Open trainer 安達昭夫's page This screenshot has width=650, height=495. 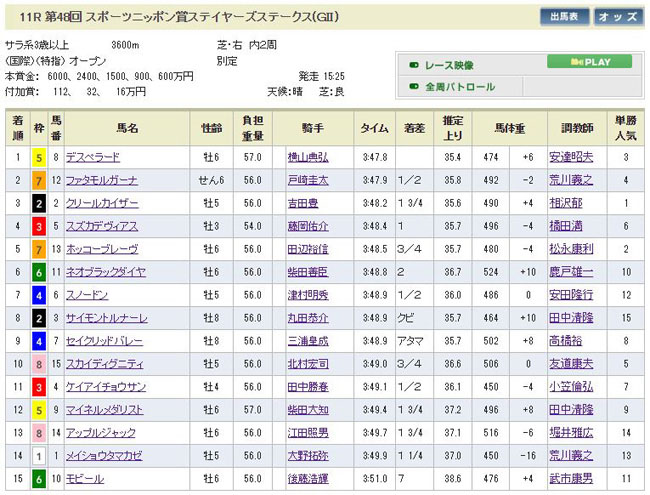coord(570,157)
